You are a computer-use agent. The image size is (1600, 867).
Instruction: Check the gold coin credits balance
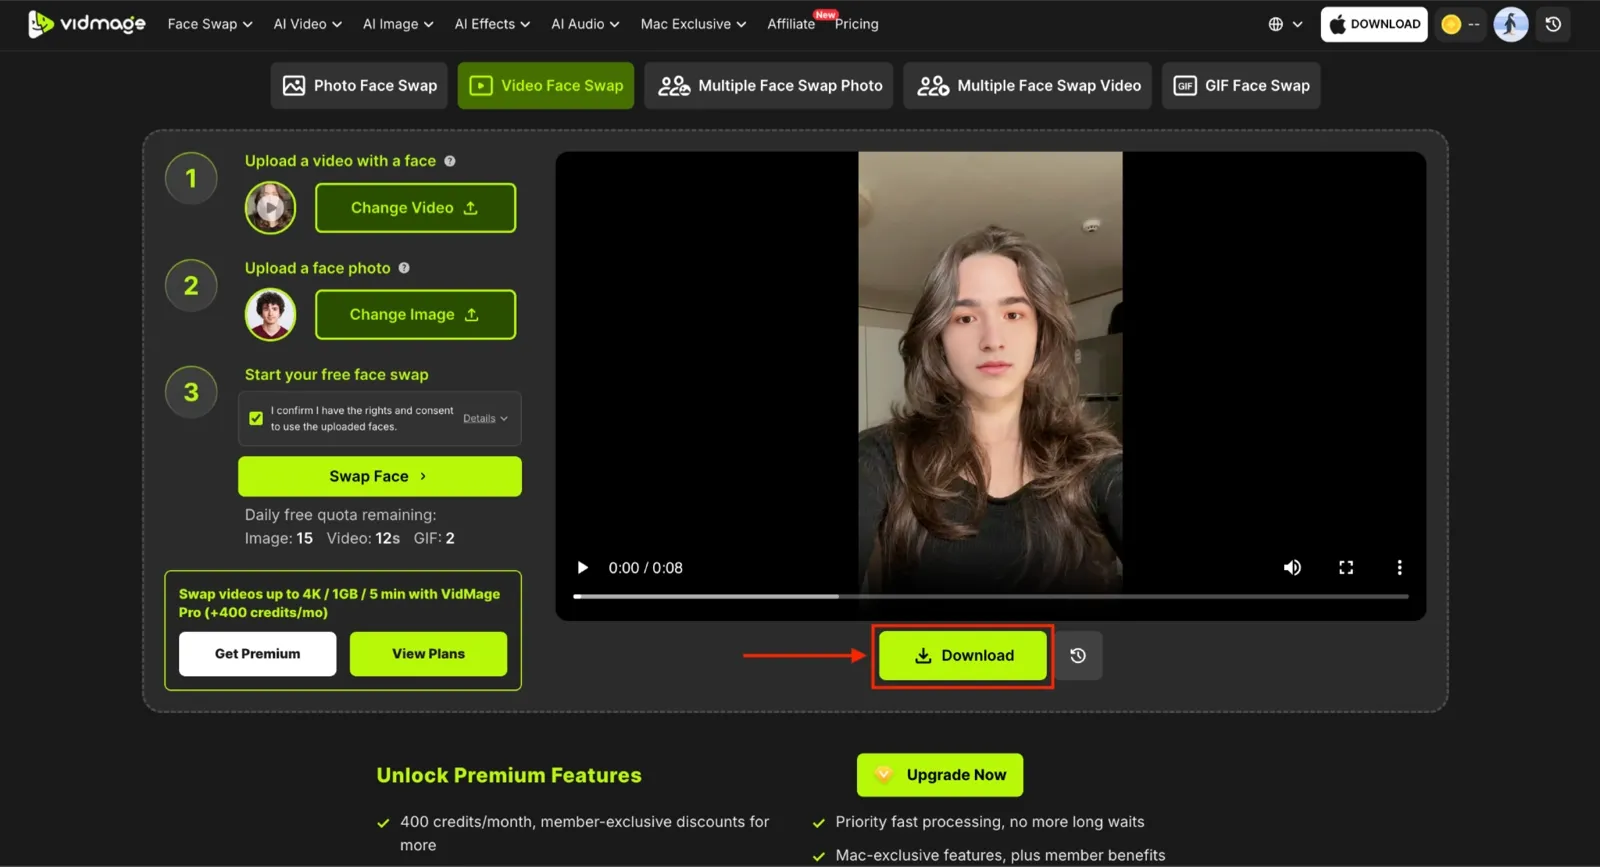click(x=1460, y=24)
